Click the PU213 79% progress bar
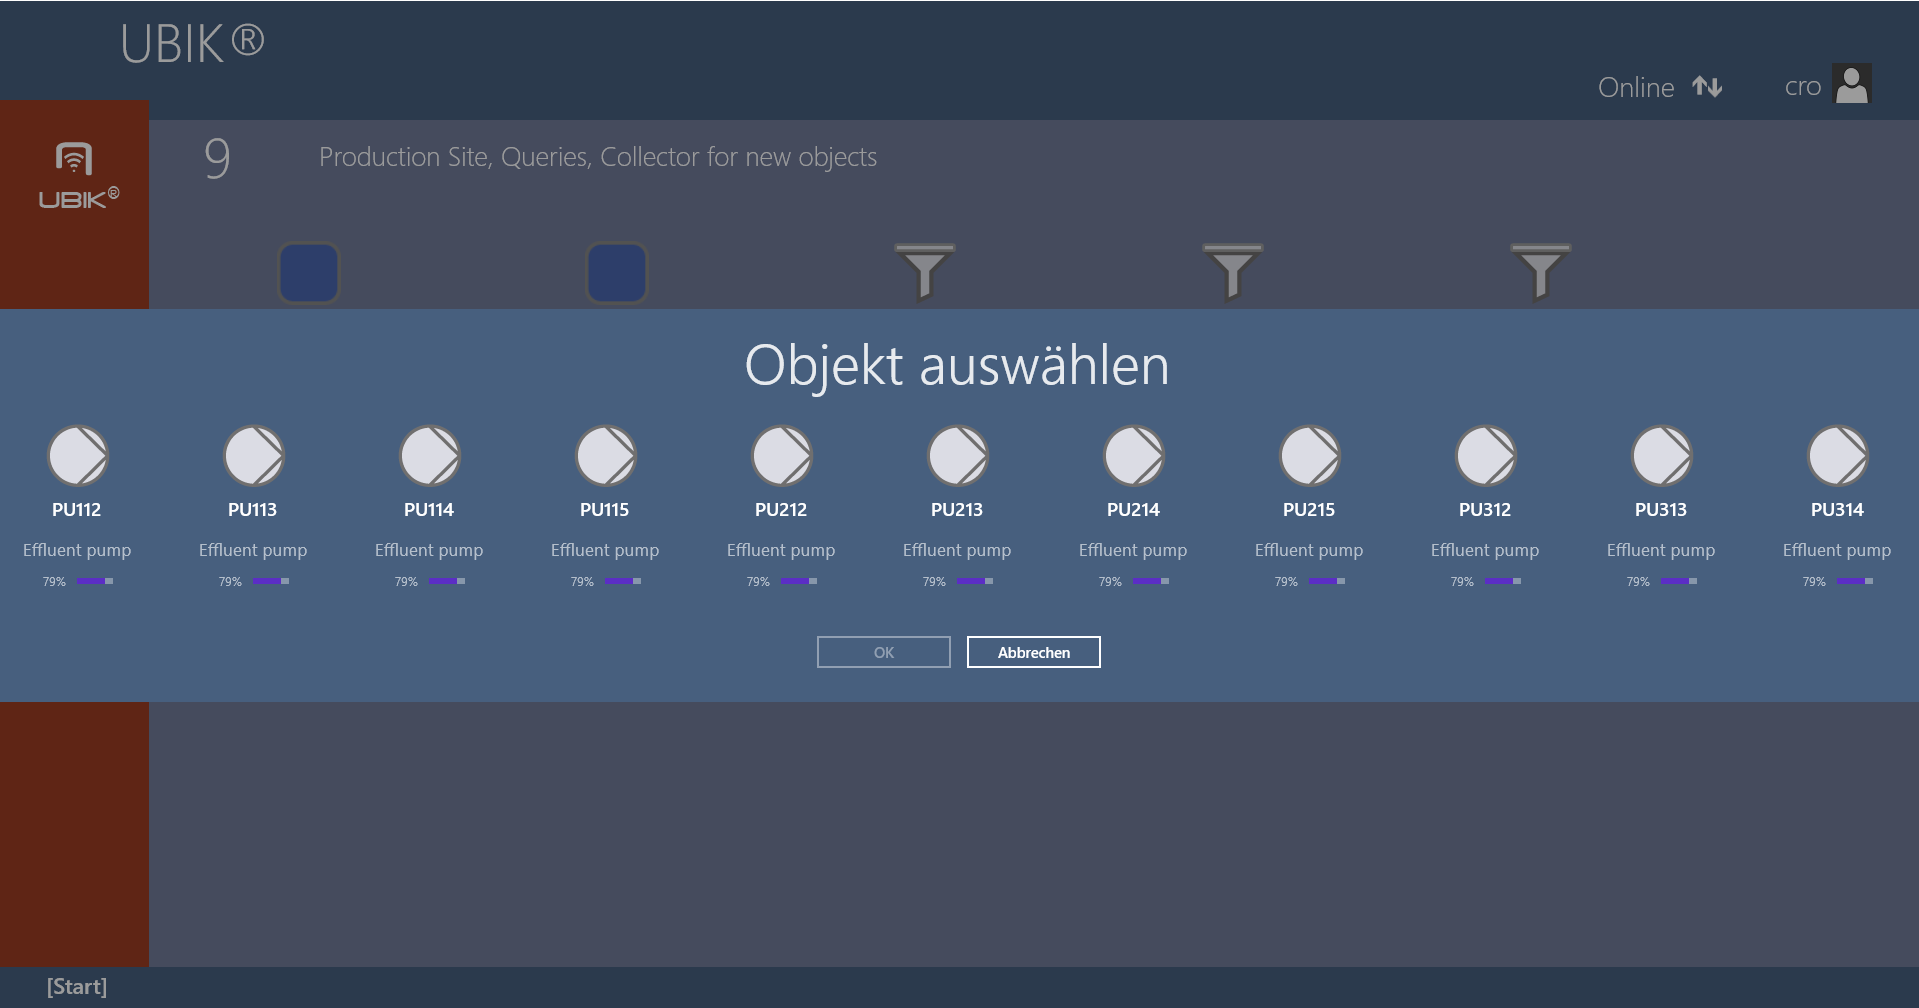This screenshot has width=1919, height=1008. tap(974, 581)
